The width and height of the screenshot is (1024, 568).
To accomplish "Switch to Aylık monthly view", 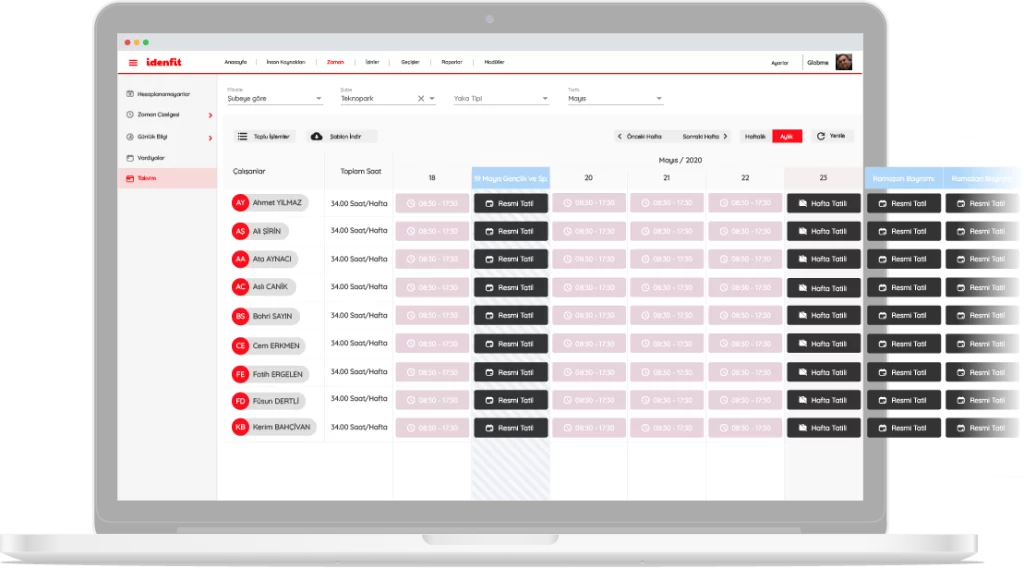I will coord(787,136).
